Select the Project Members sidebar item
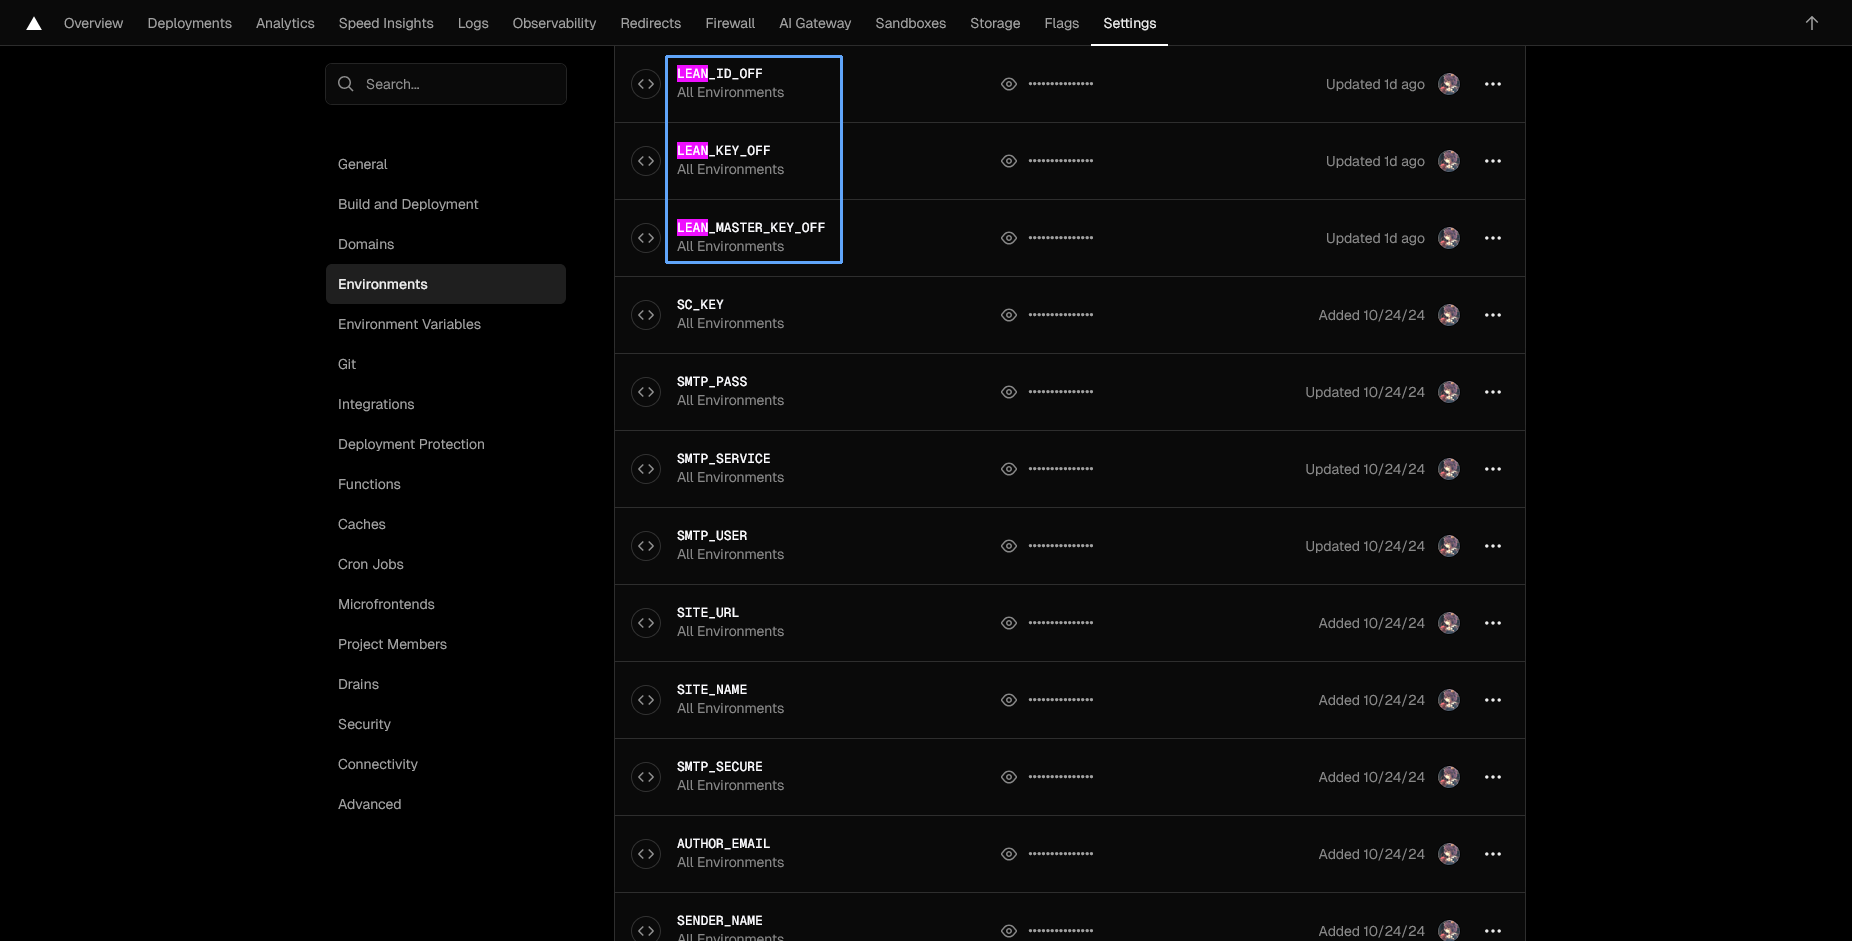The width and height of the screenshot is (1852, 941). click(x=392, y=644)
